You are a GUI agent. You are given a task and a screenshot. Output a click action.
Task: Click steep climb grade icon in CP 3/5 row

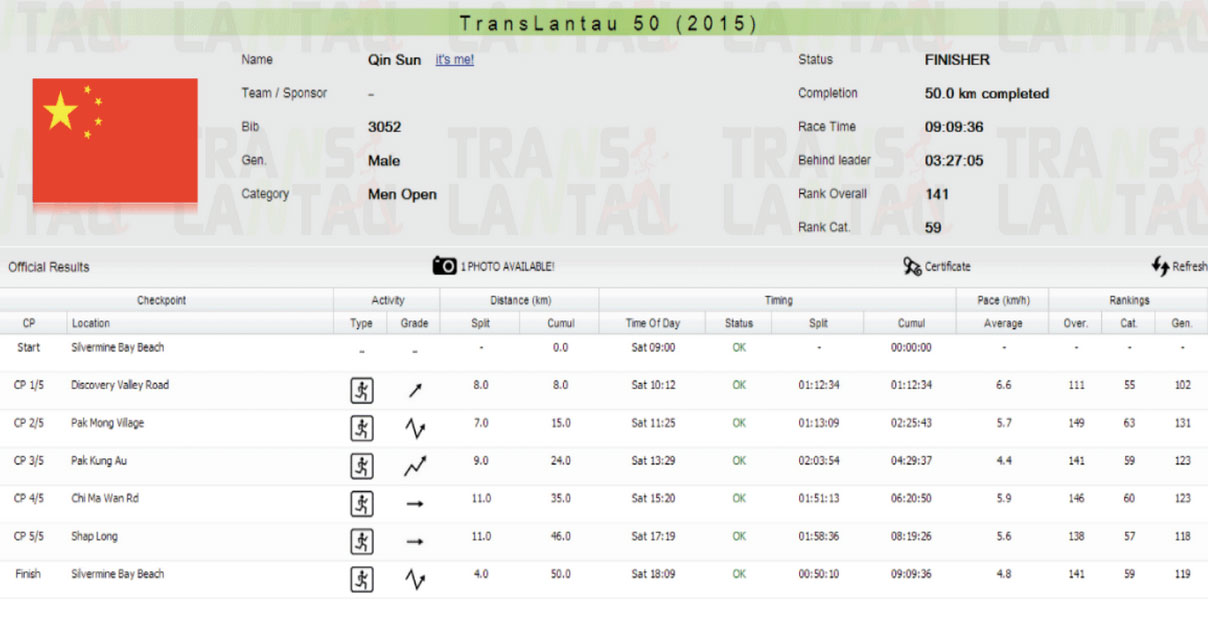pyautogui.click(x=415, y=466)
